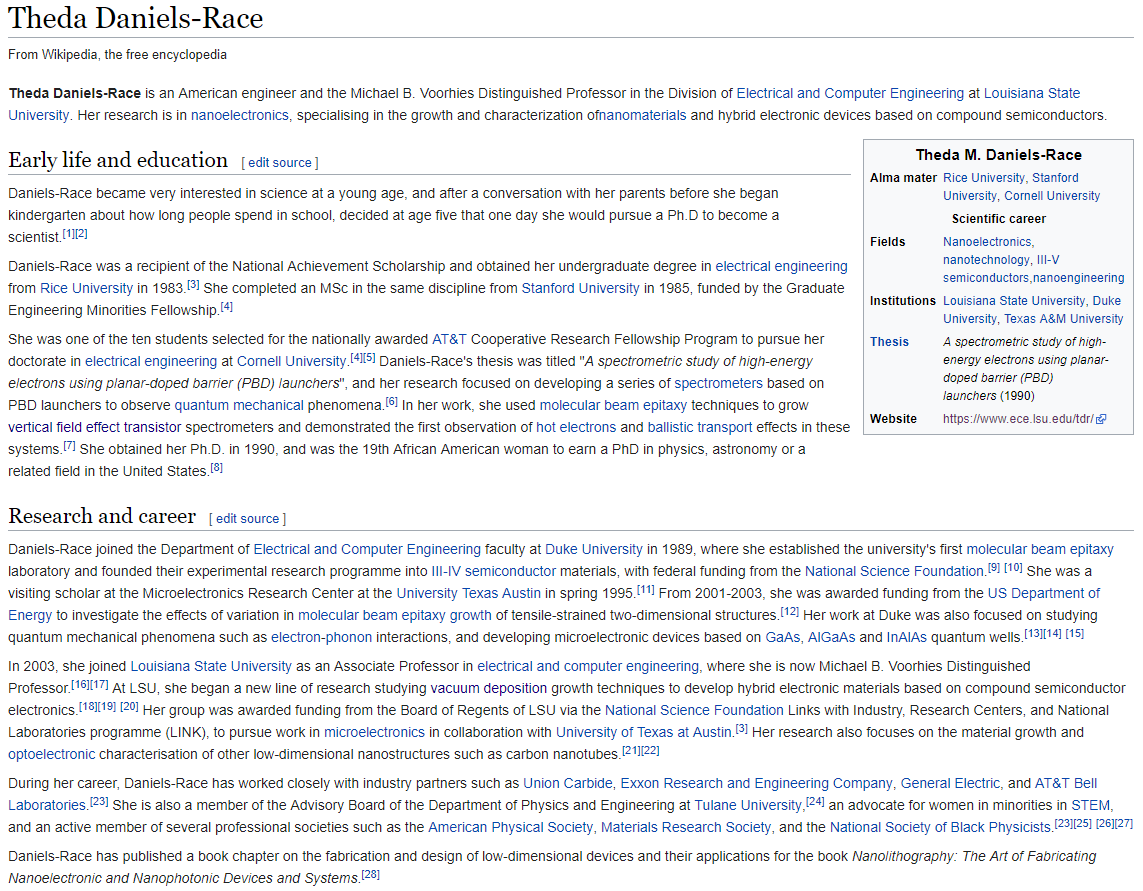
Task: Click citation [8] after United States
Action: tap(216, 467)
